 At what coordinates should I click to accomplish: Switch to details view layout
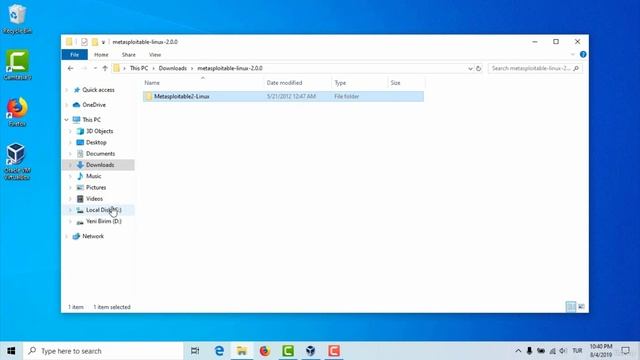[x=571, y=306]
